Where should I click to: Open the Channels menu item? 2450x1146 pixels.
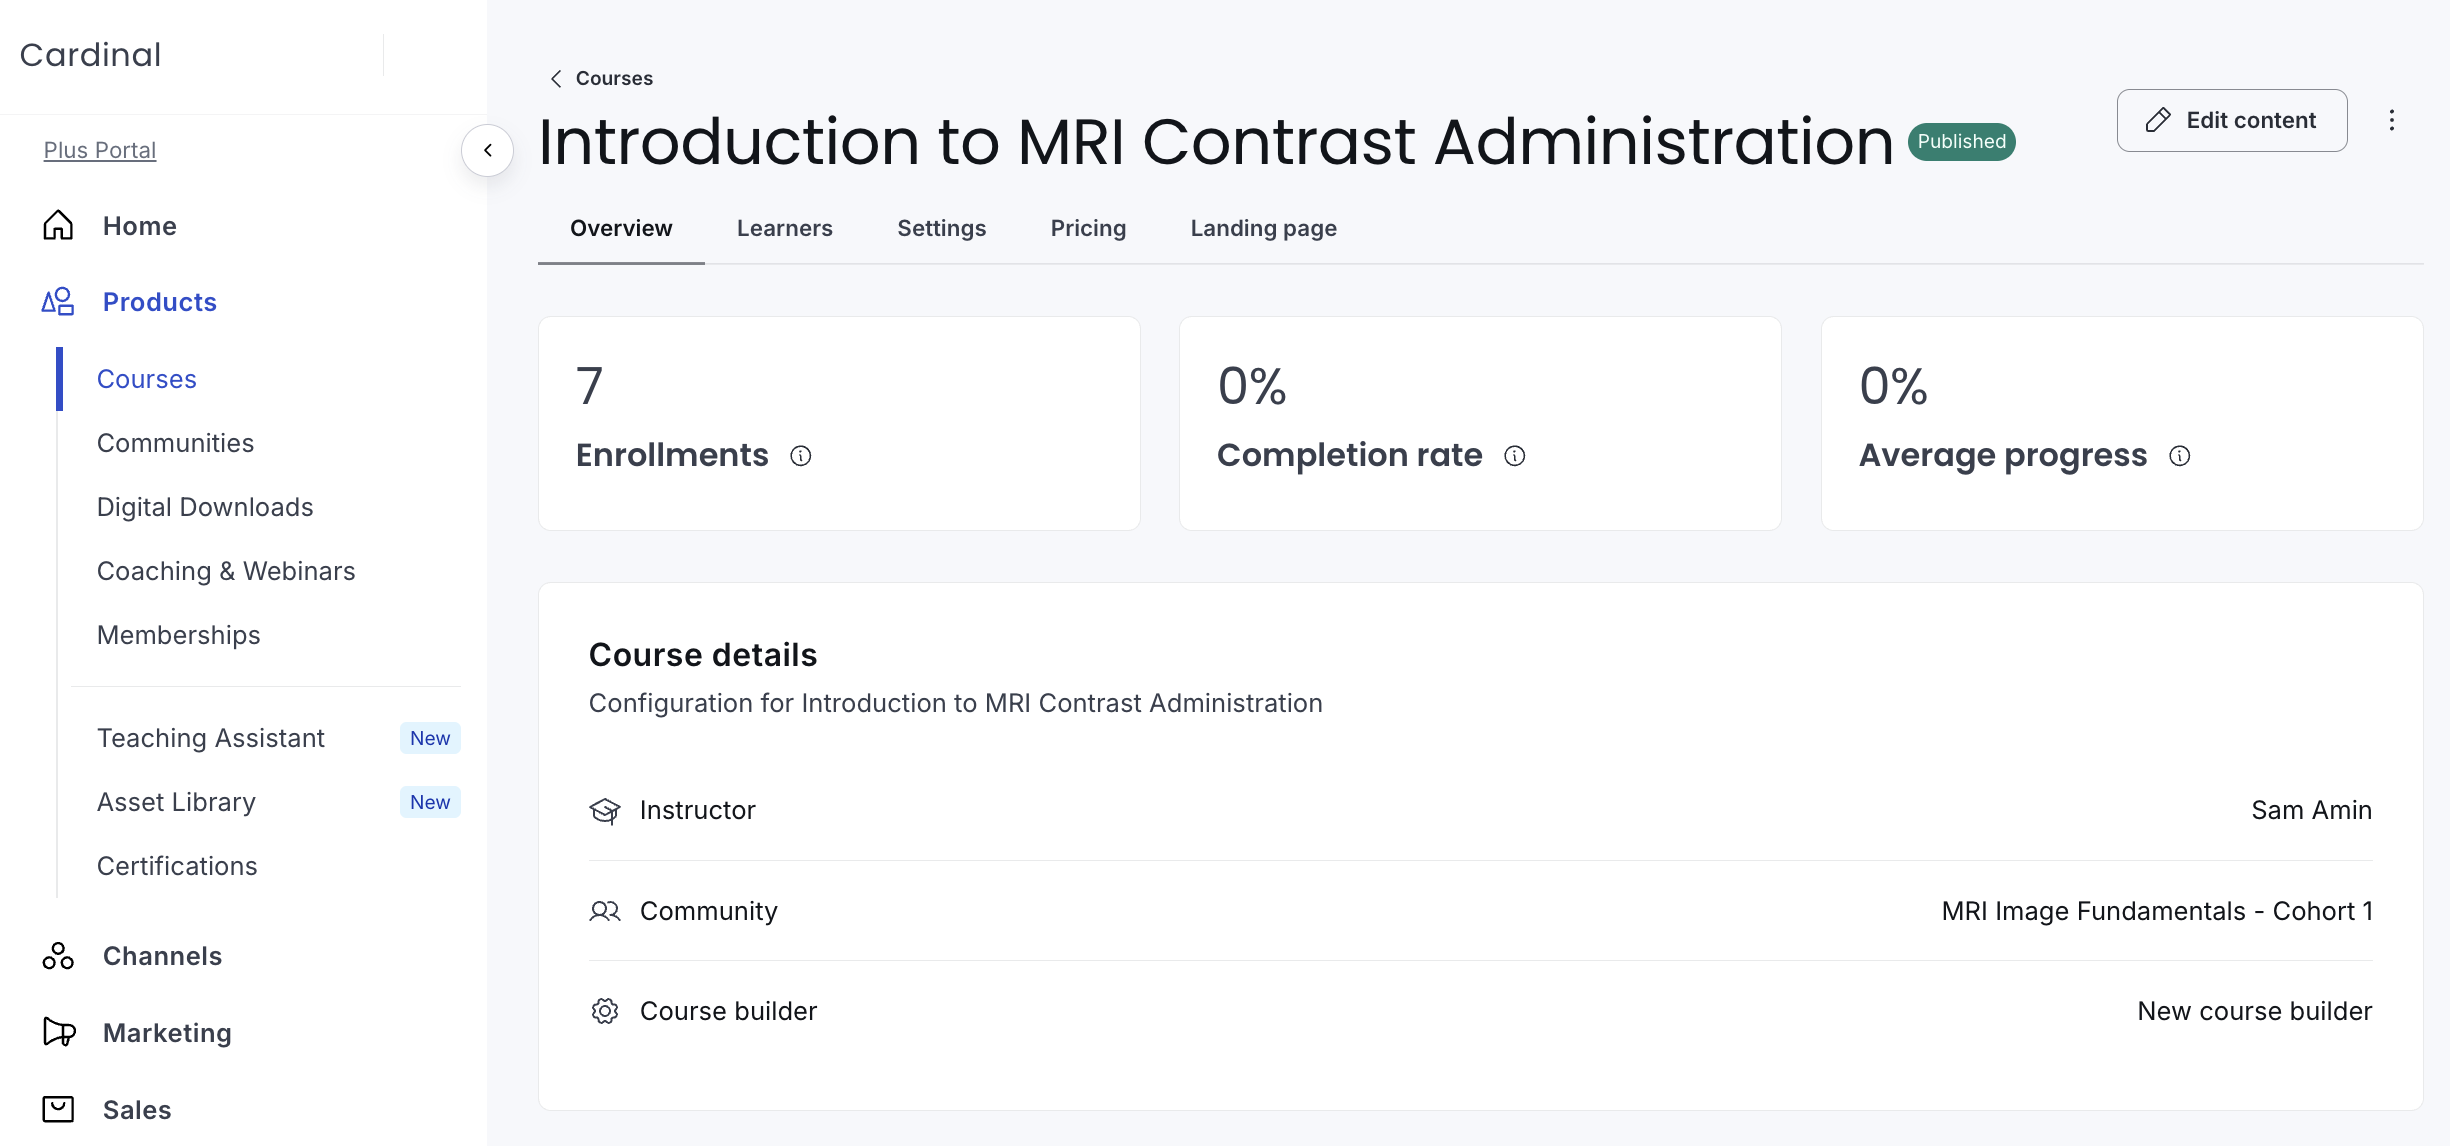tap(162, 956)
